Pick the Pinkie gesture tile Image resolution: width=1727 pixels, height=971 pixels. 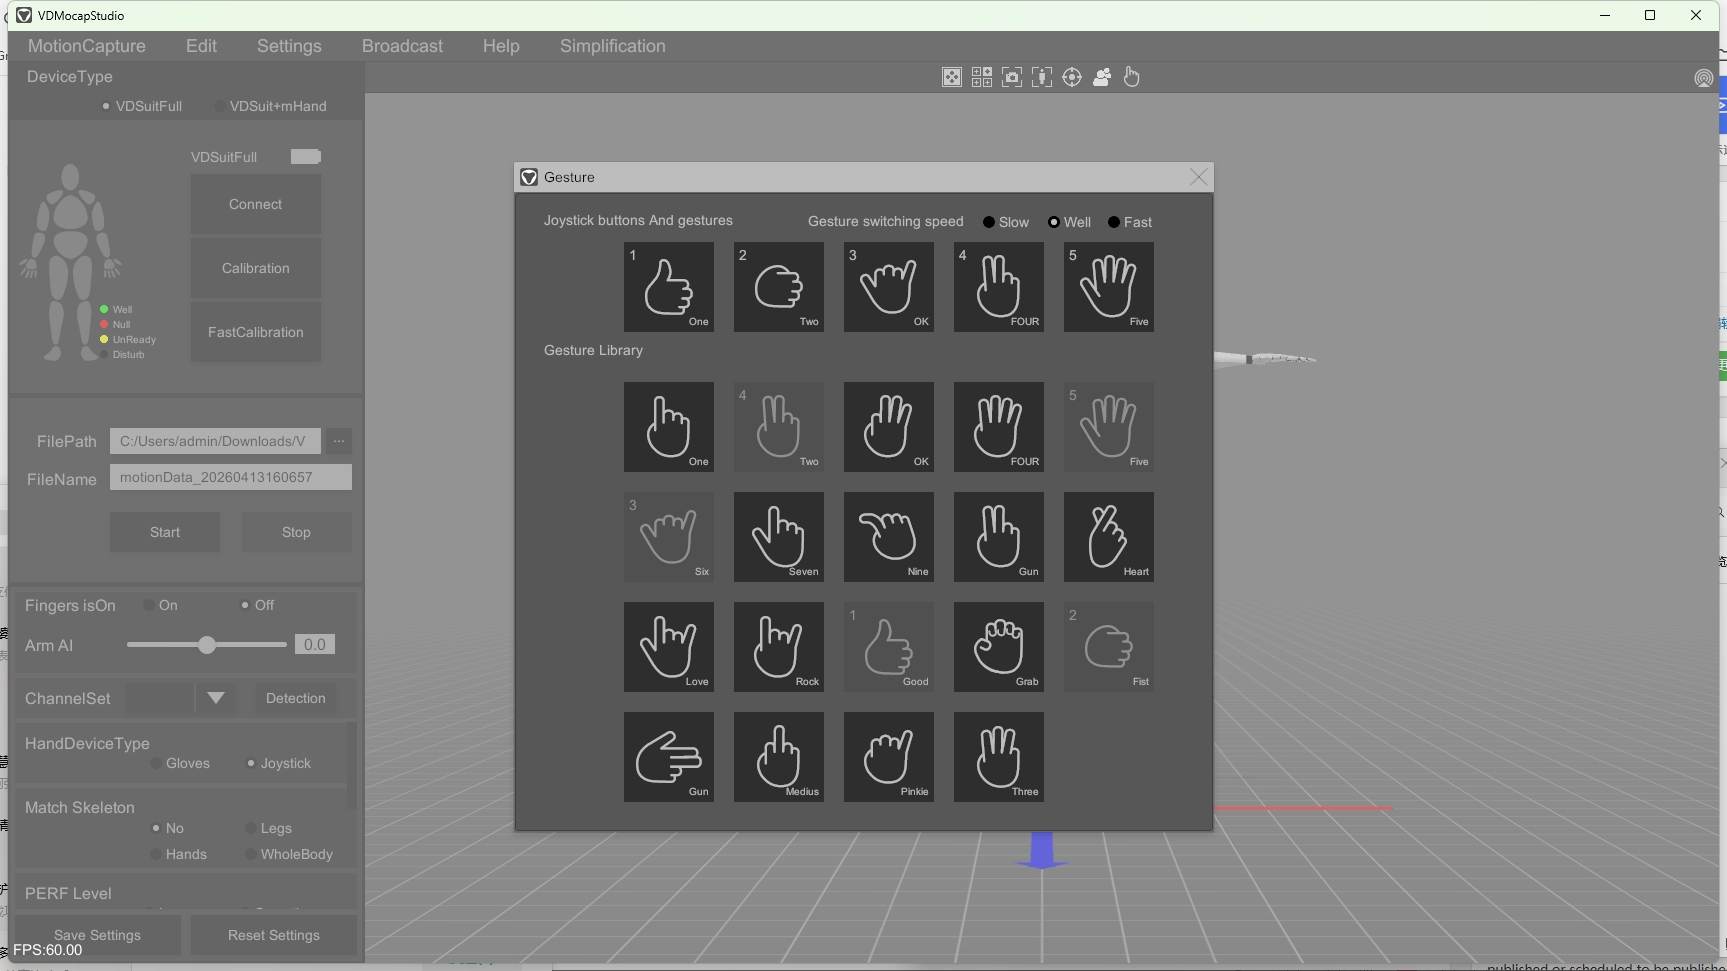pyautogui.click(x=888, y=757)
